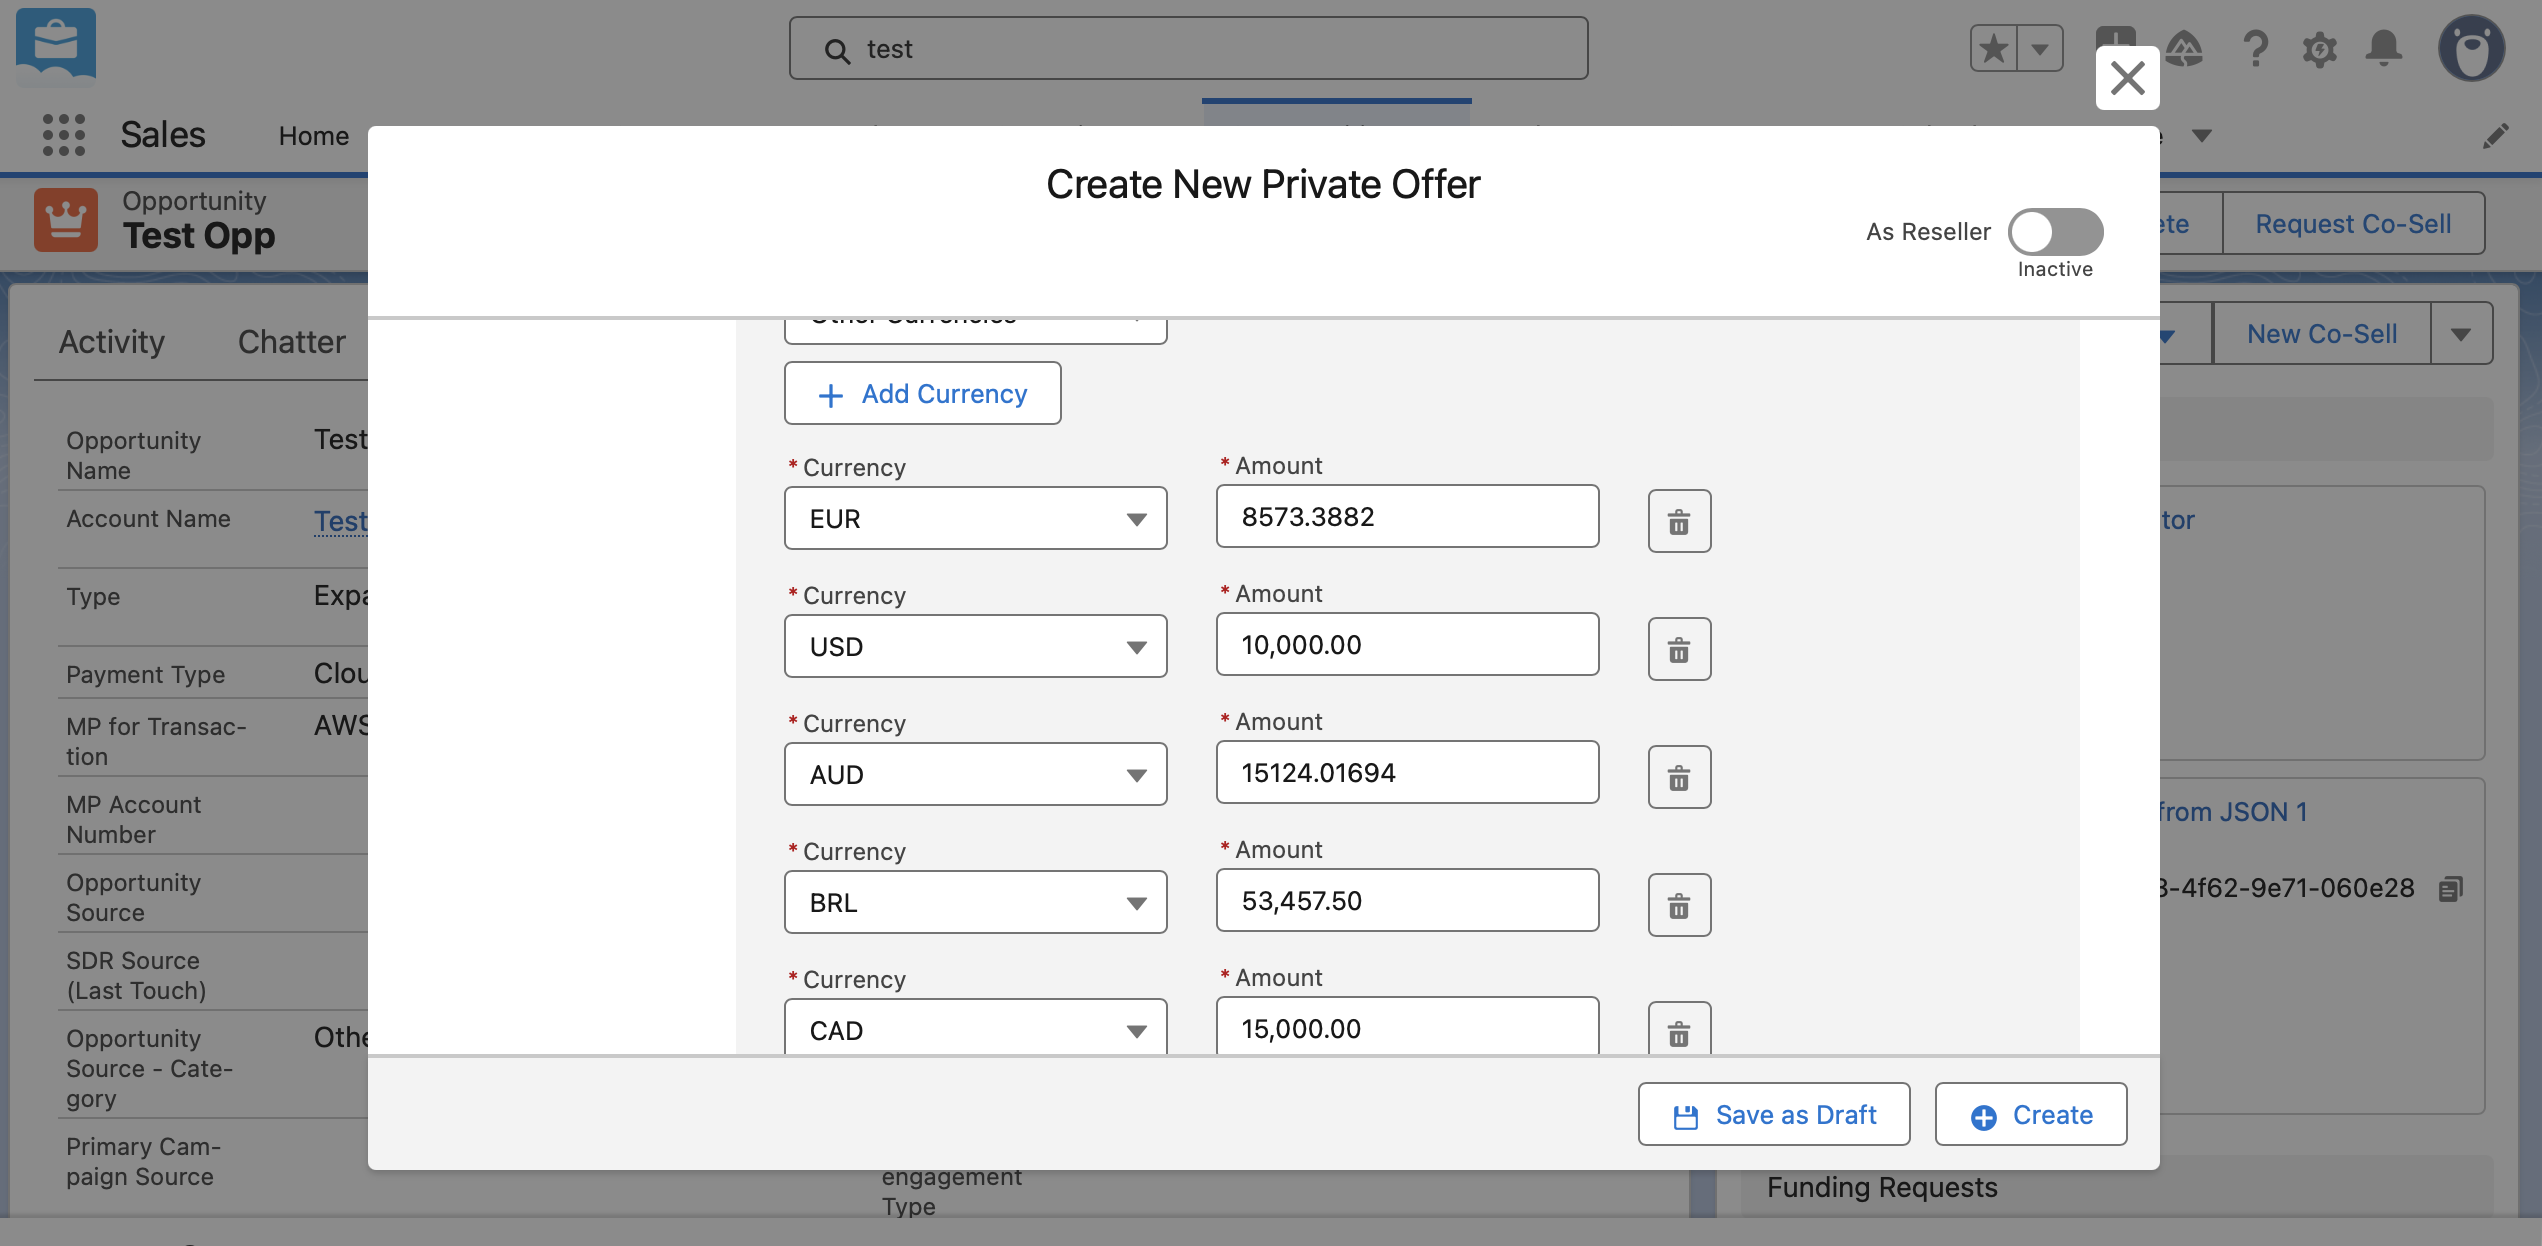Screen dimensions: 2542x1246
Task: Remove the AUD currency entry
Action: click(x=1679, y=777)
